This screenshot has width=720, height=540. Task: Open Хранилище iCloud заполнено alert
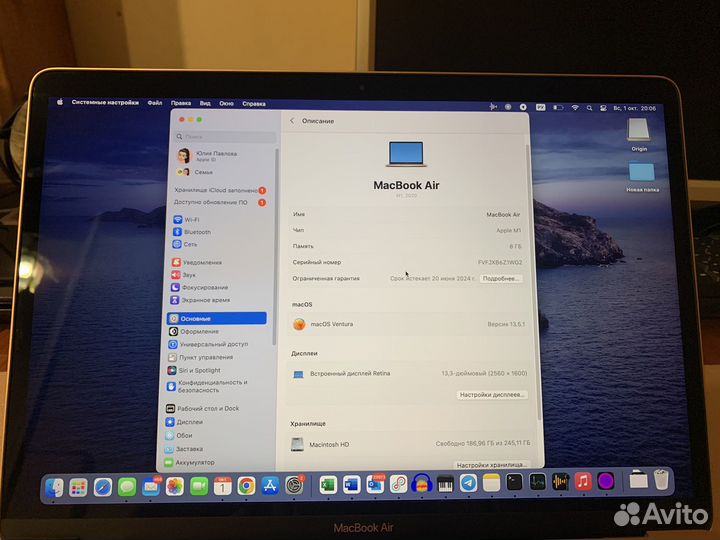tap(220, 190)
